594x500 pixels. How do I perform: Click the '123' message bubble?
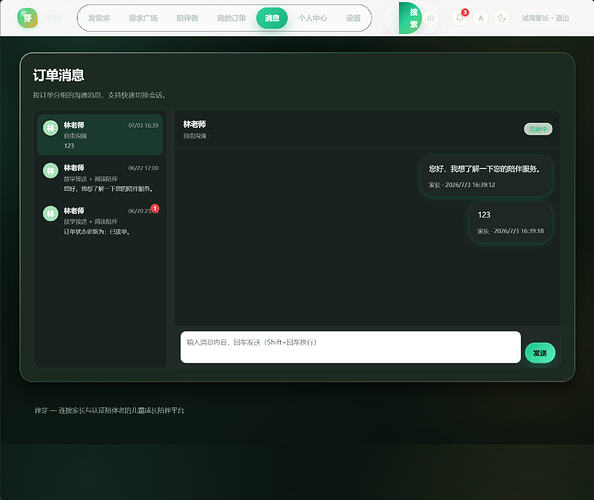[510, 223]
